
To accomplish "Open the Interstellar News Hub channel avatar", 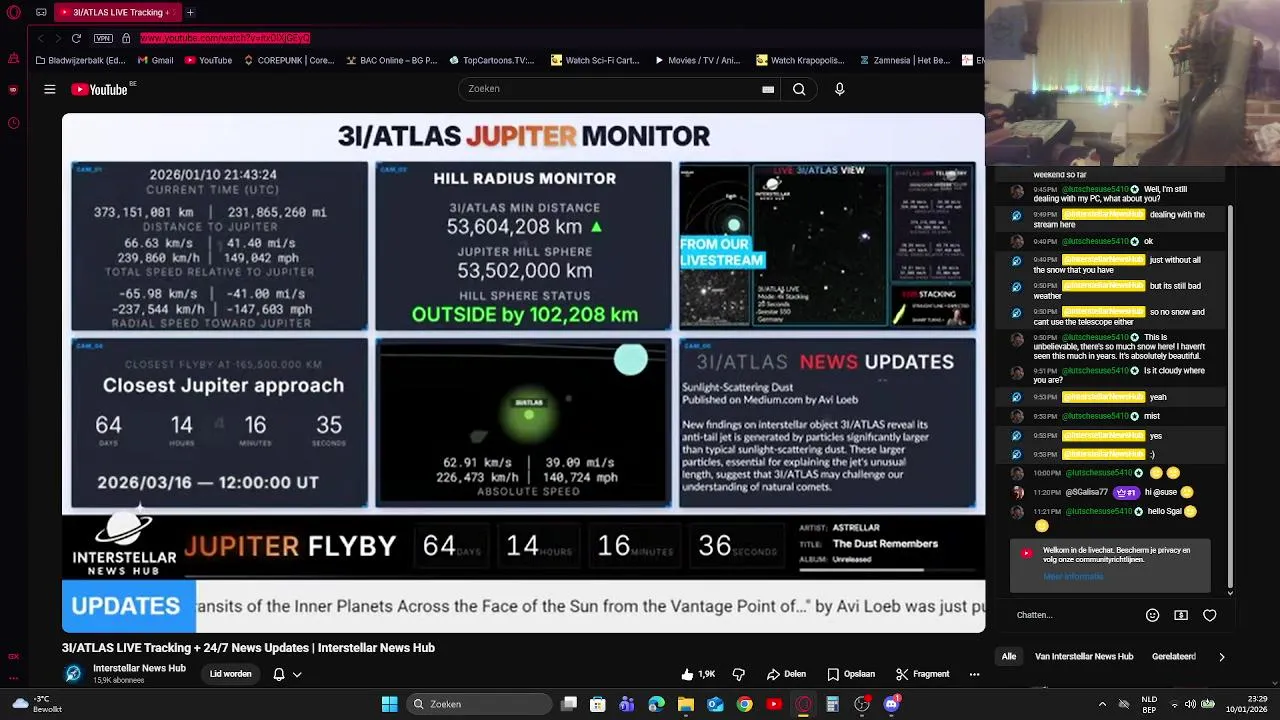I will (x=73, y=674).
